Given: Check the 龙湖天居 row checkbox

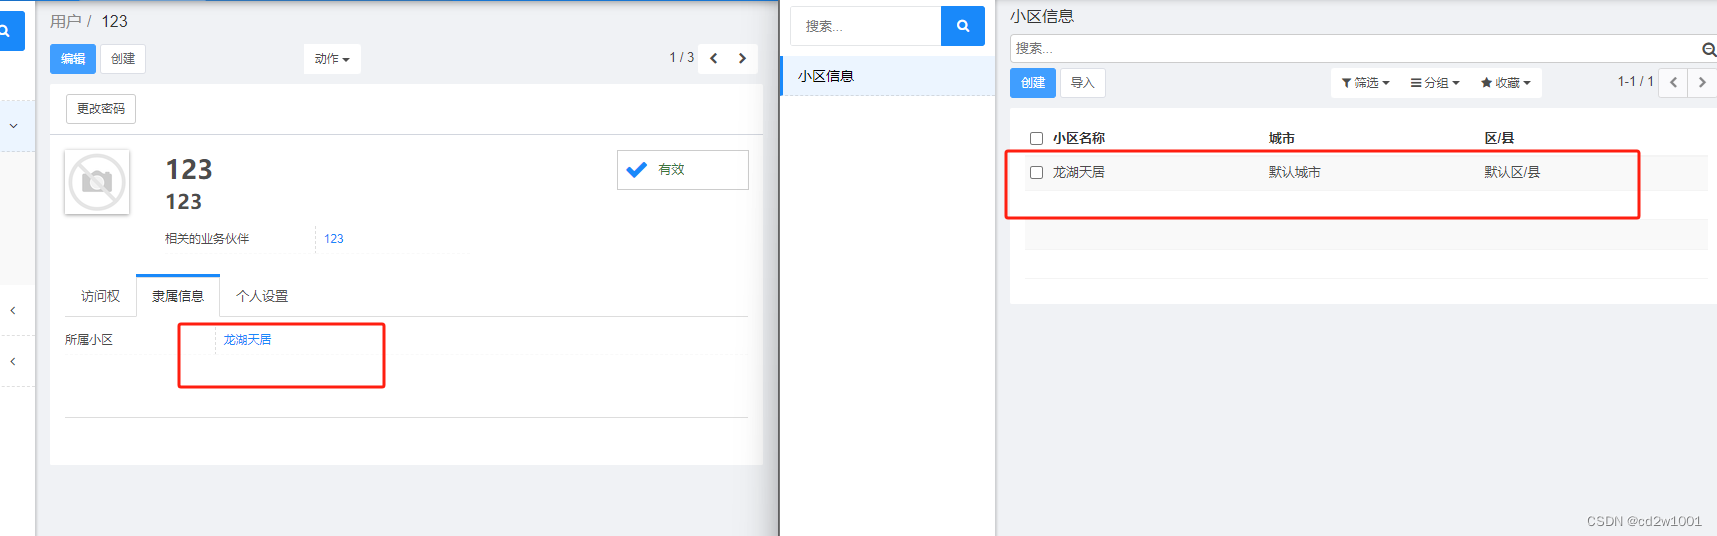Looking at the screenshot, I should [1036, 173].
